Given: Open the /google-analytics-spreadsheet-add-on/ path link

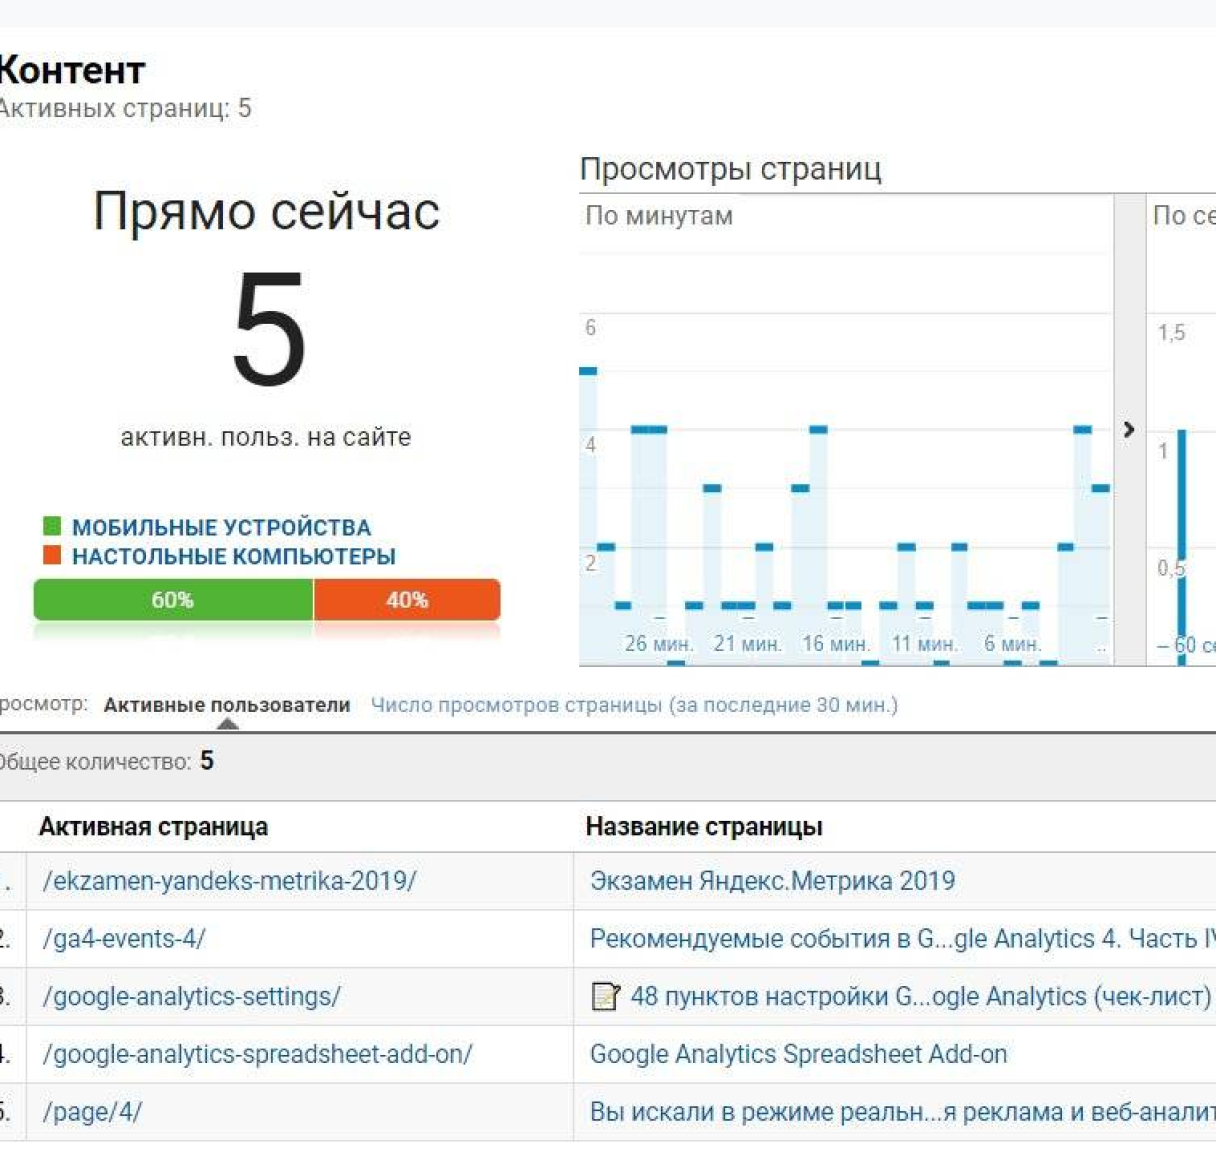Looking at the screenshot, I should point(257,1054).
